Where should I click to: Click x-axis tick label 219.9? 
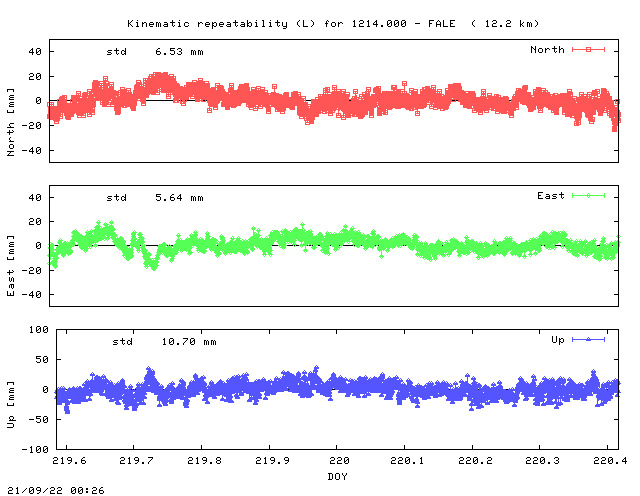click(x=272, y=460)
